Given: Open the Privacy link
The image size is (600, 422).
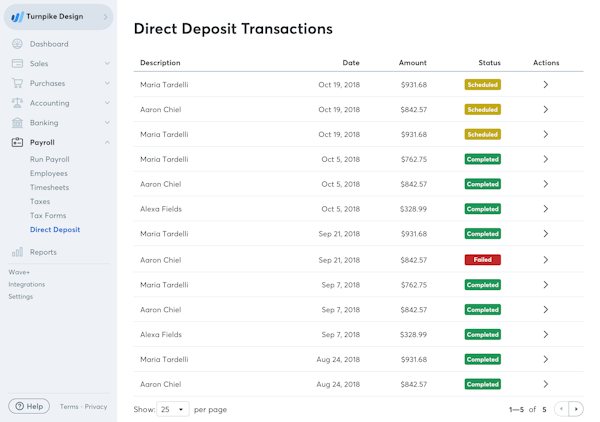Looking at the screenshot, I should click(x=96, y=407).
